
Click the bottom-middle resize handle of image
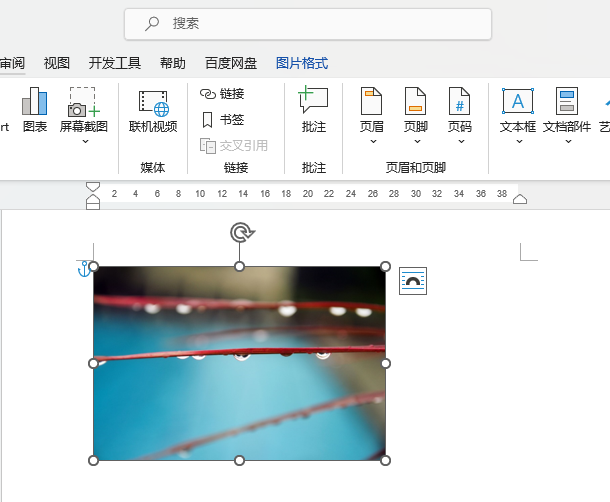240,460
